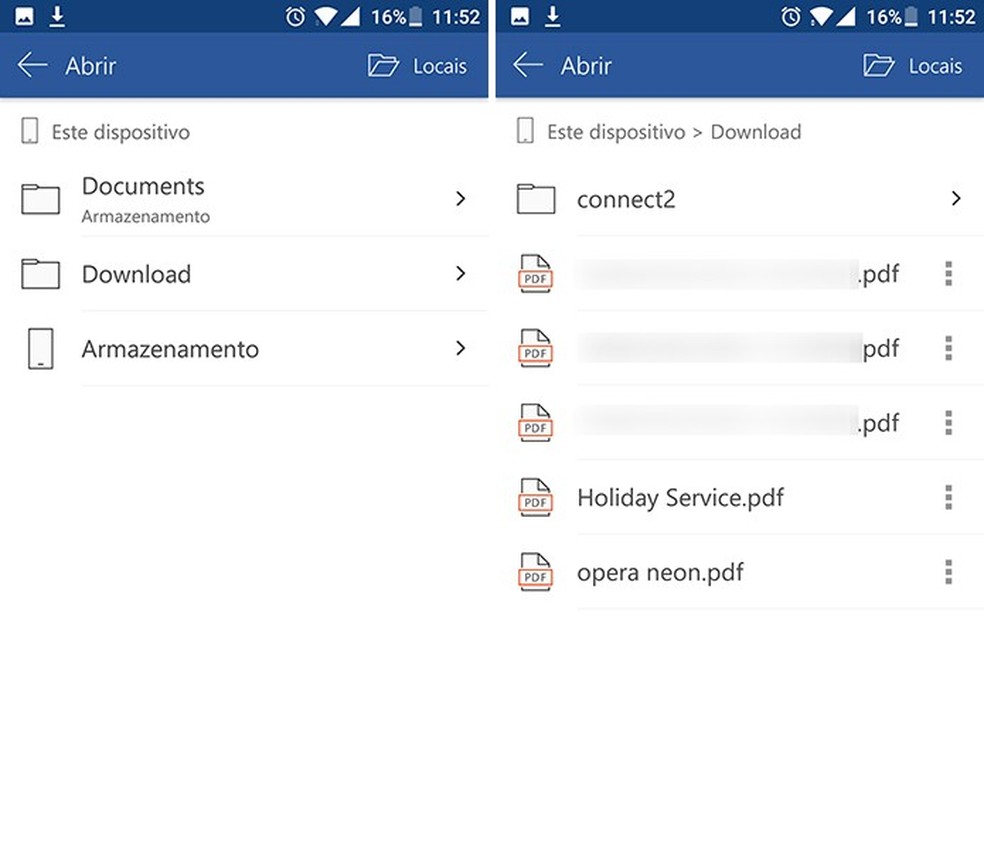Open the three-dot menu for opera neon.pdf
This screenshot has width=984, height=868.
tap(947, 572)
